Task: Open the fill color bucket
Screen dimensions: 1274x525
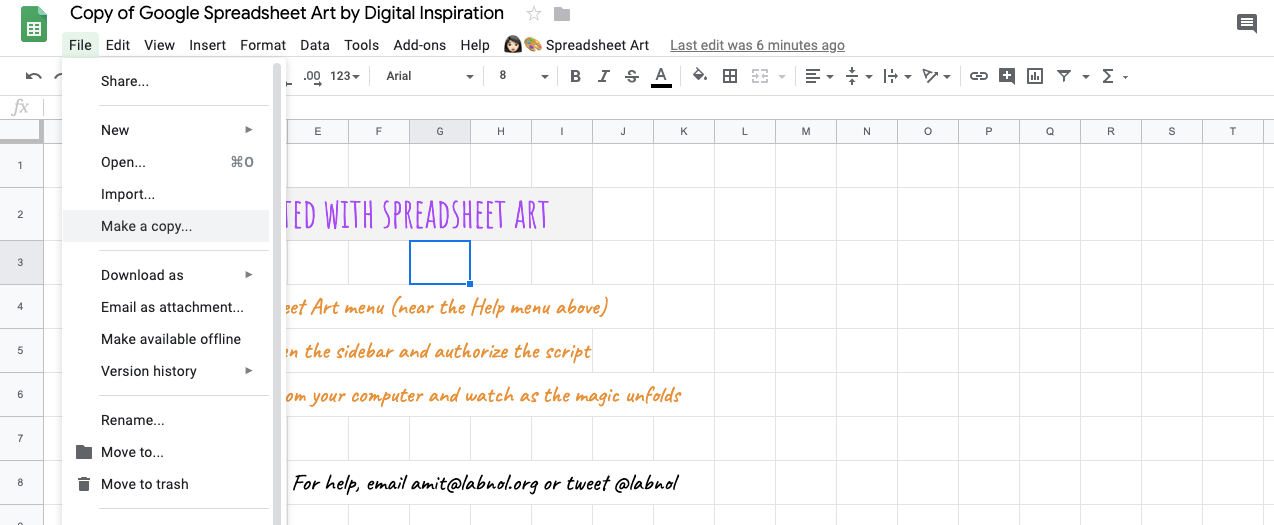Action: [x=700, y=76]
